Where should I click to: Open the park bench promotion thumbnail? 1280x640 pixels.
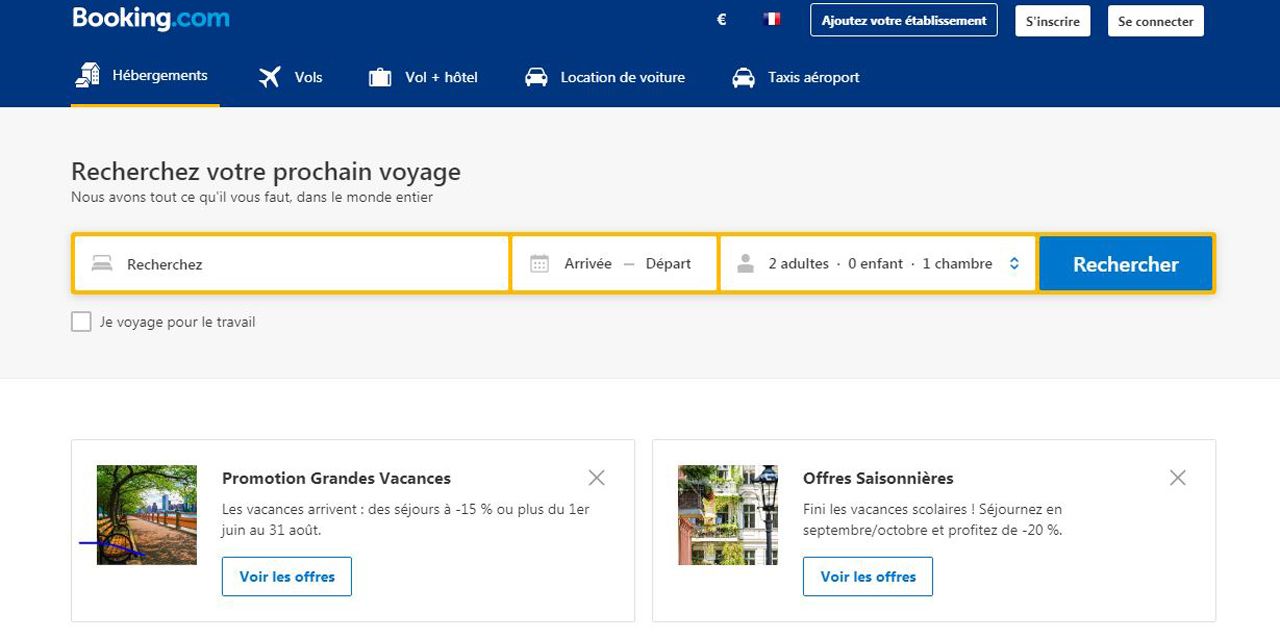coord(147,514)
